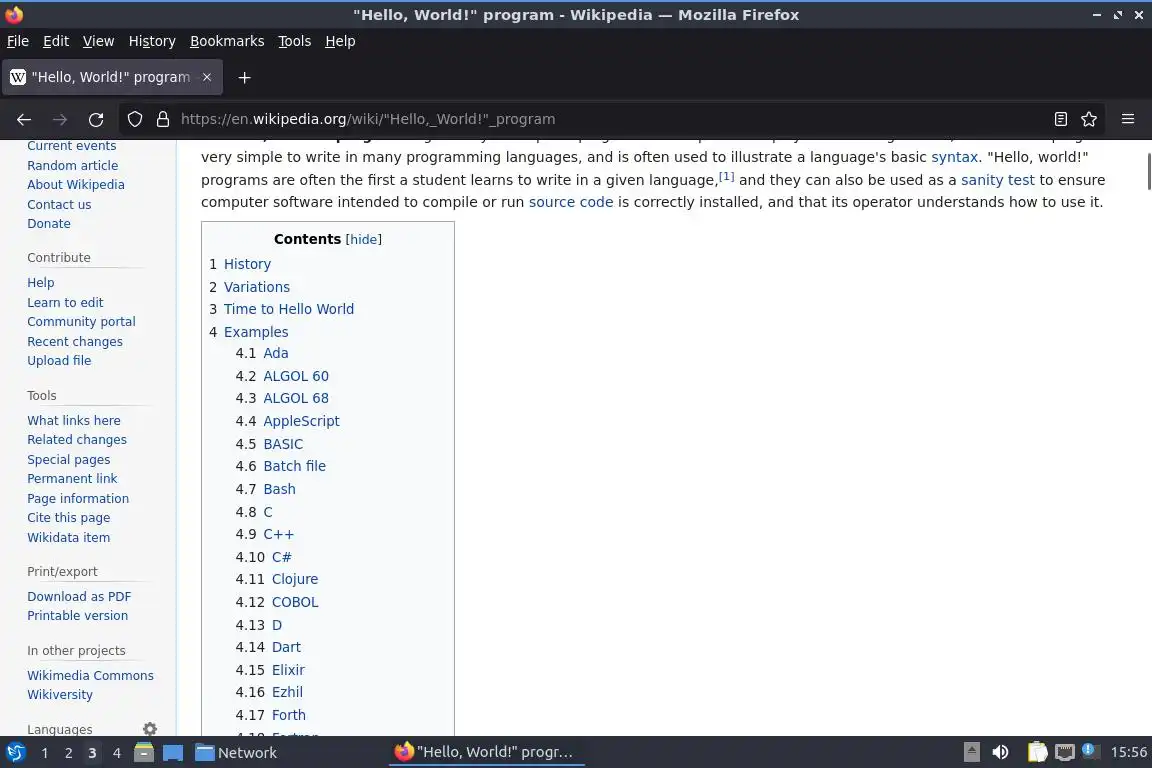Open the History menu
The height and width of the screenshot is (768, 1152).
[x=152, y=41]
